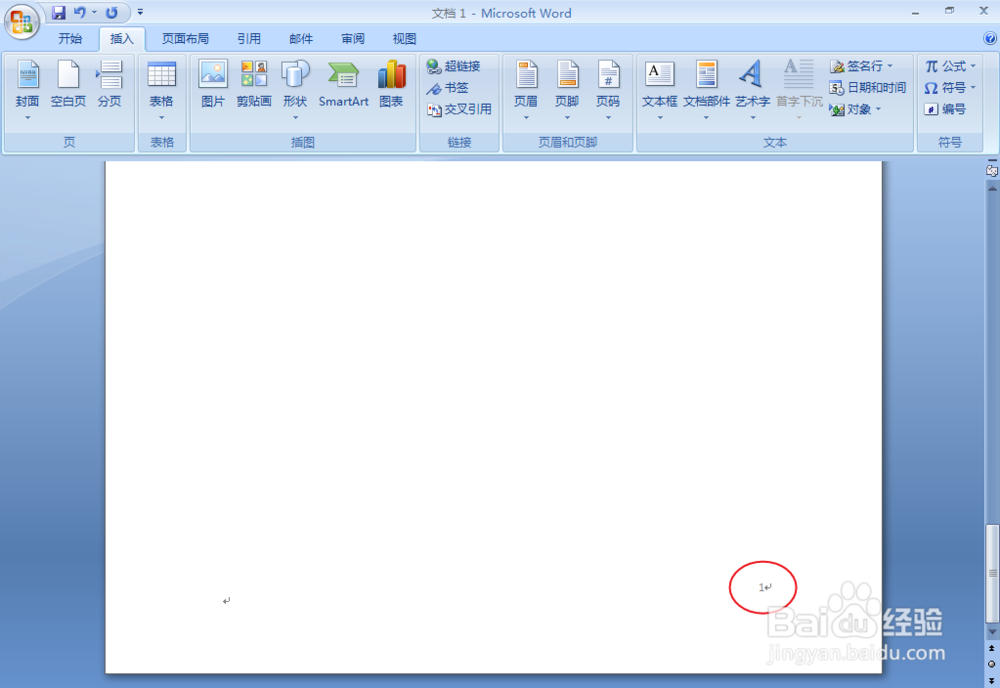The width and height of the screenshot is (1000, 688).
Task: Open the Mailings (邮件) tab
Action: pos(301,39)
